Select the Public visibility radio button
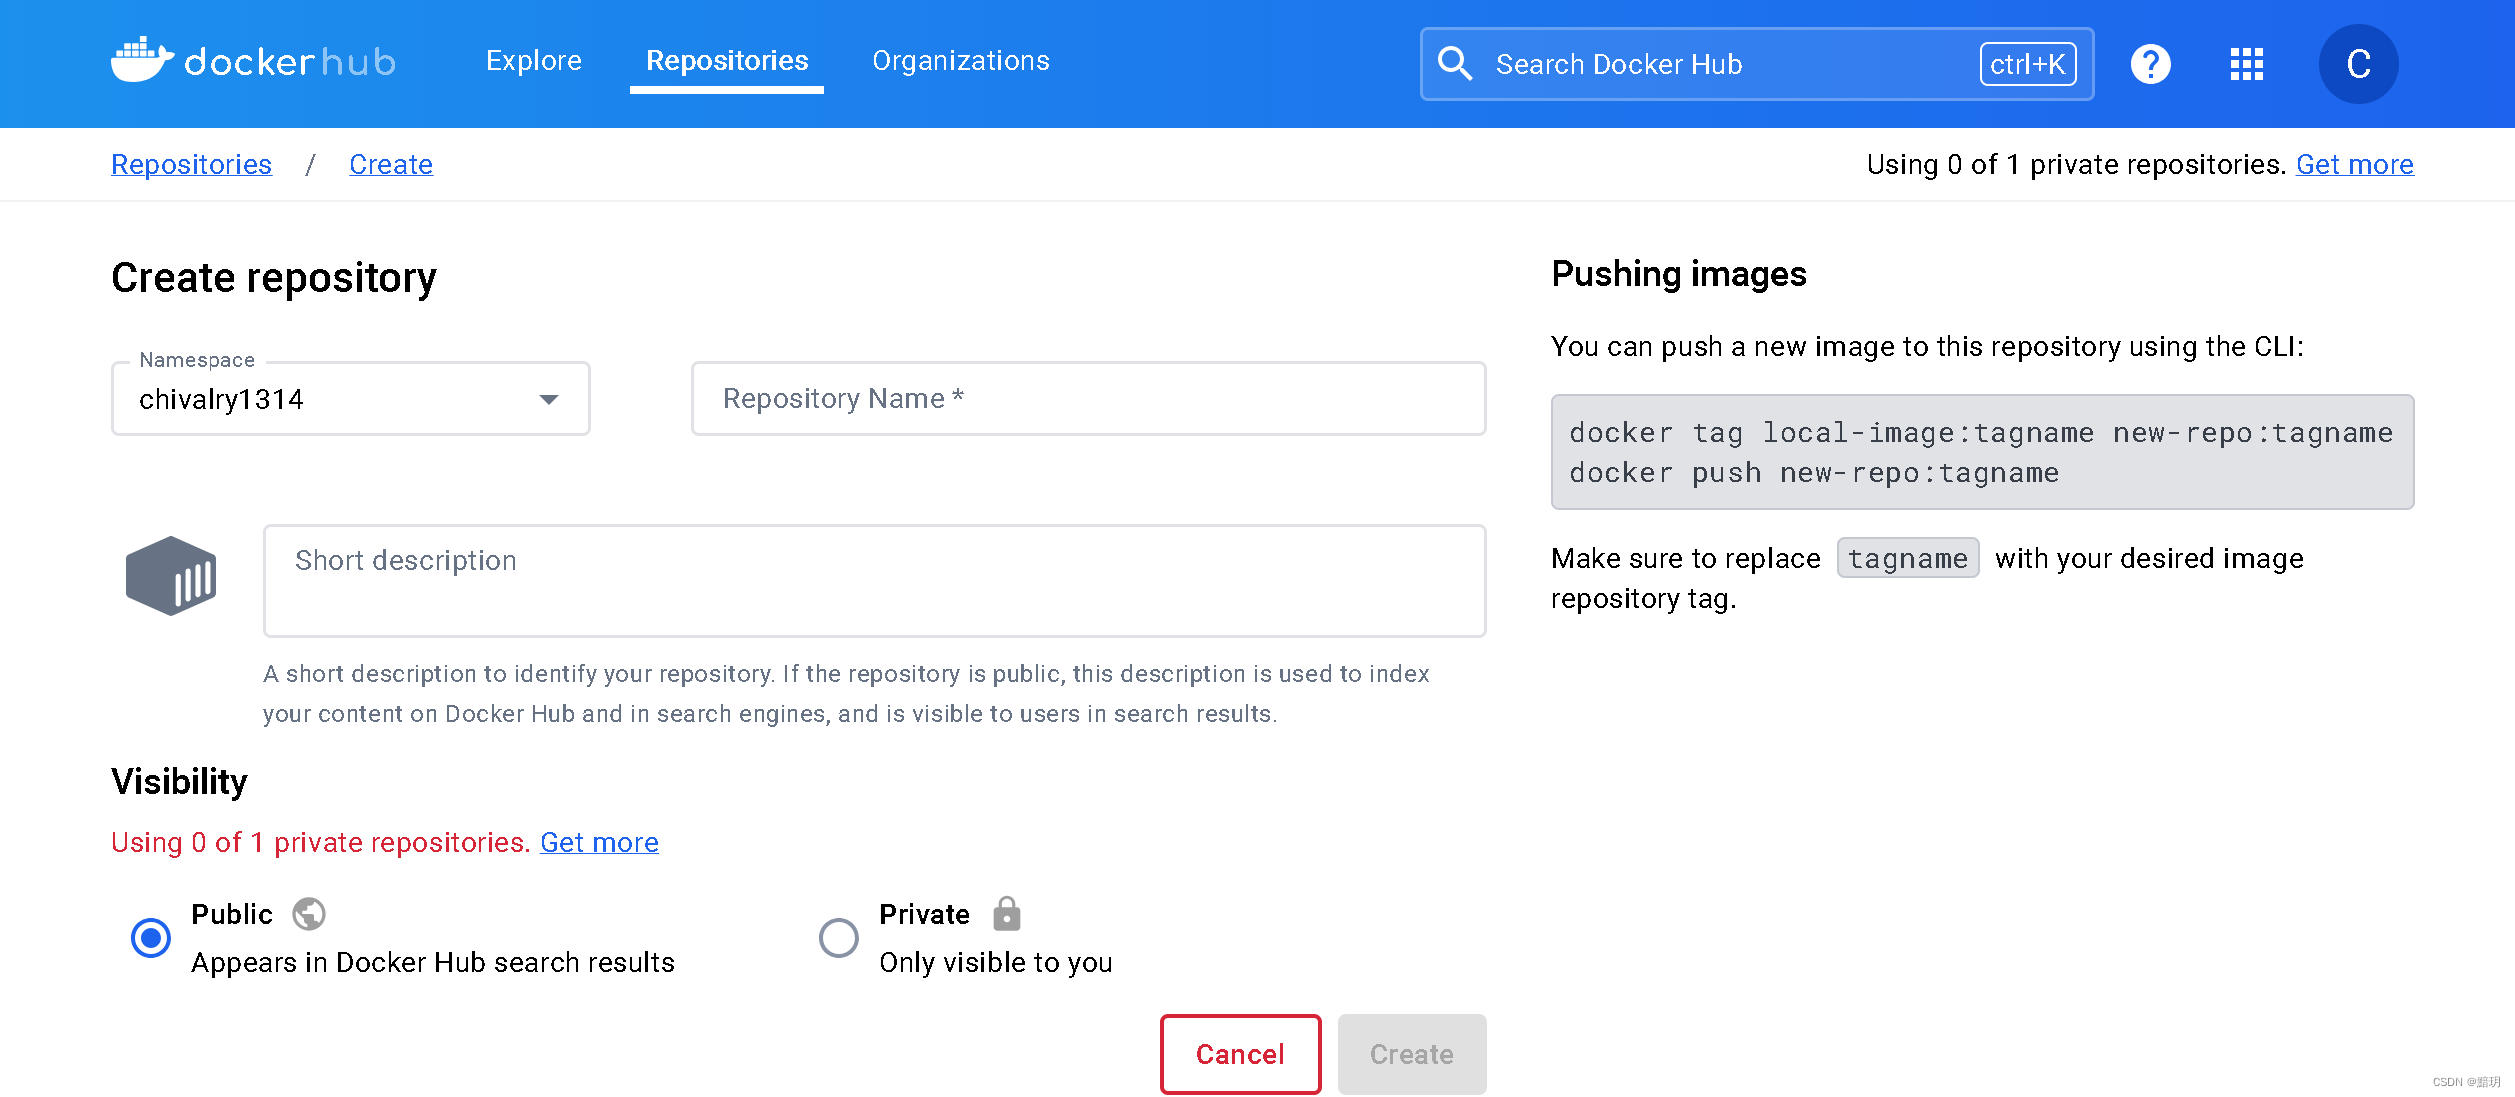This screenshot has height=1097, width=2515. (x=151, y=938)
